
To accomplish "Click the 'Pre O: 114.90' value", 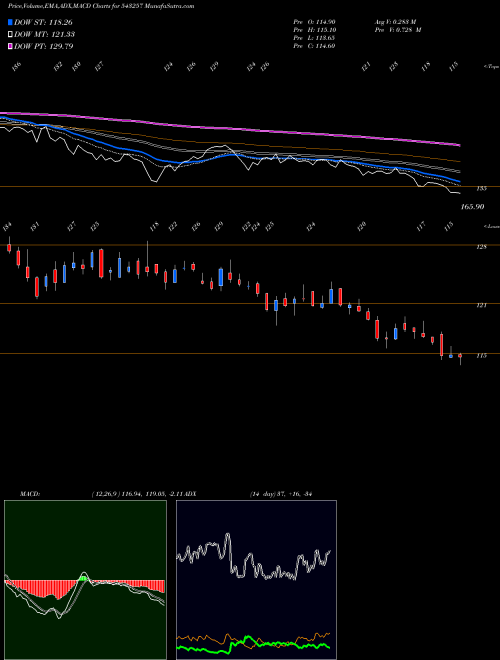I will point(314,22).
